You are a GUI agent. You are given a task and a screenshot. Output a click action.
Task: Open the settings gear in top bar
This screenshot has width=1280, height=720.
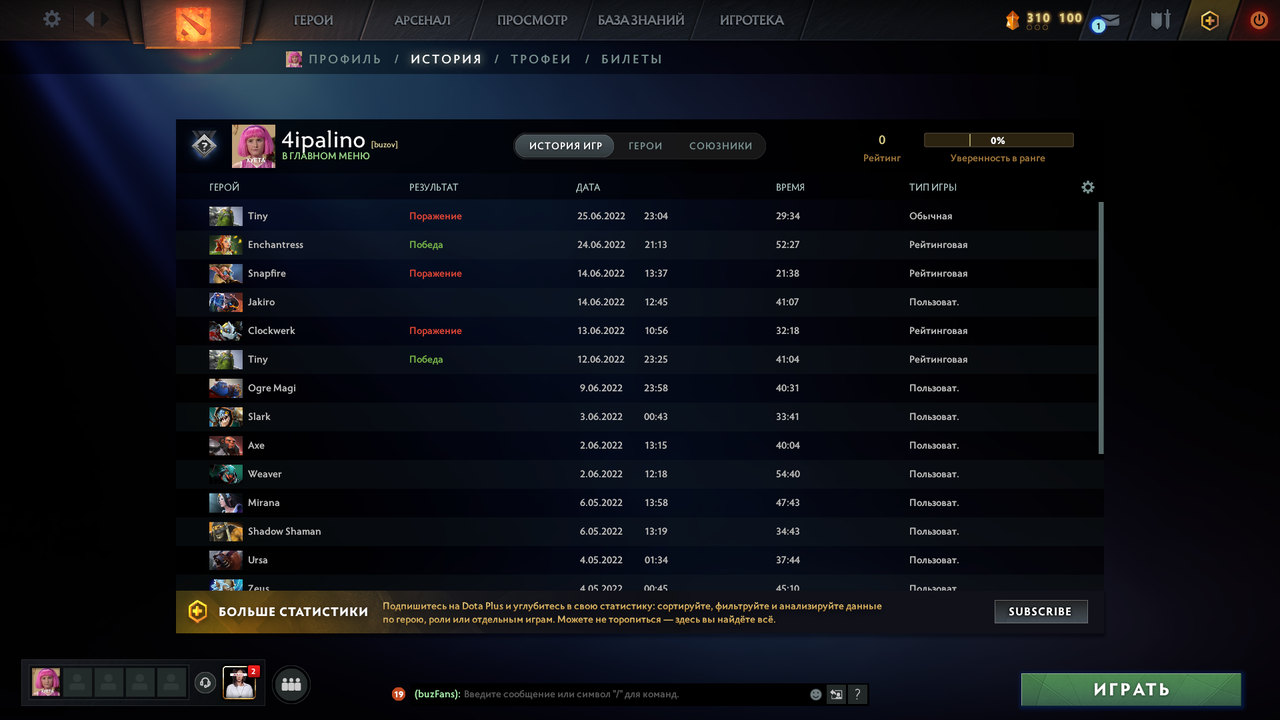click(52, 19)
